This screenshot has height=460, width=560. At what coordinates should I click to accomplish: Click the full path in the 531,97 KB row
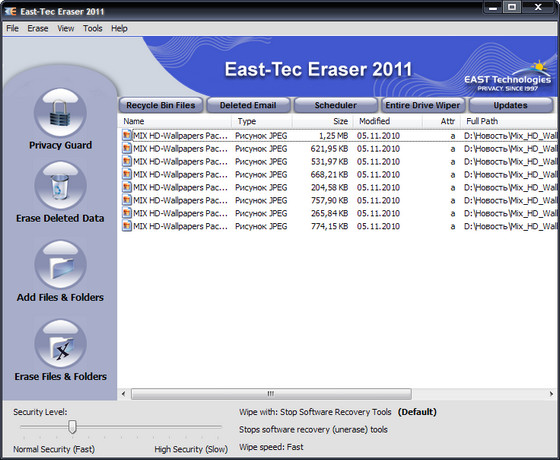point(511,161)
